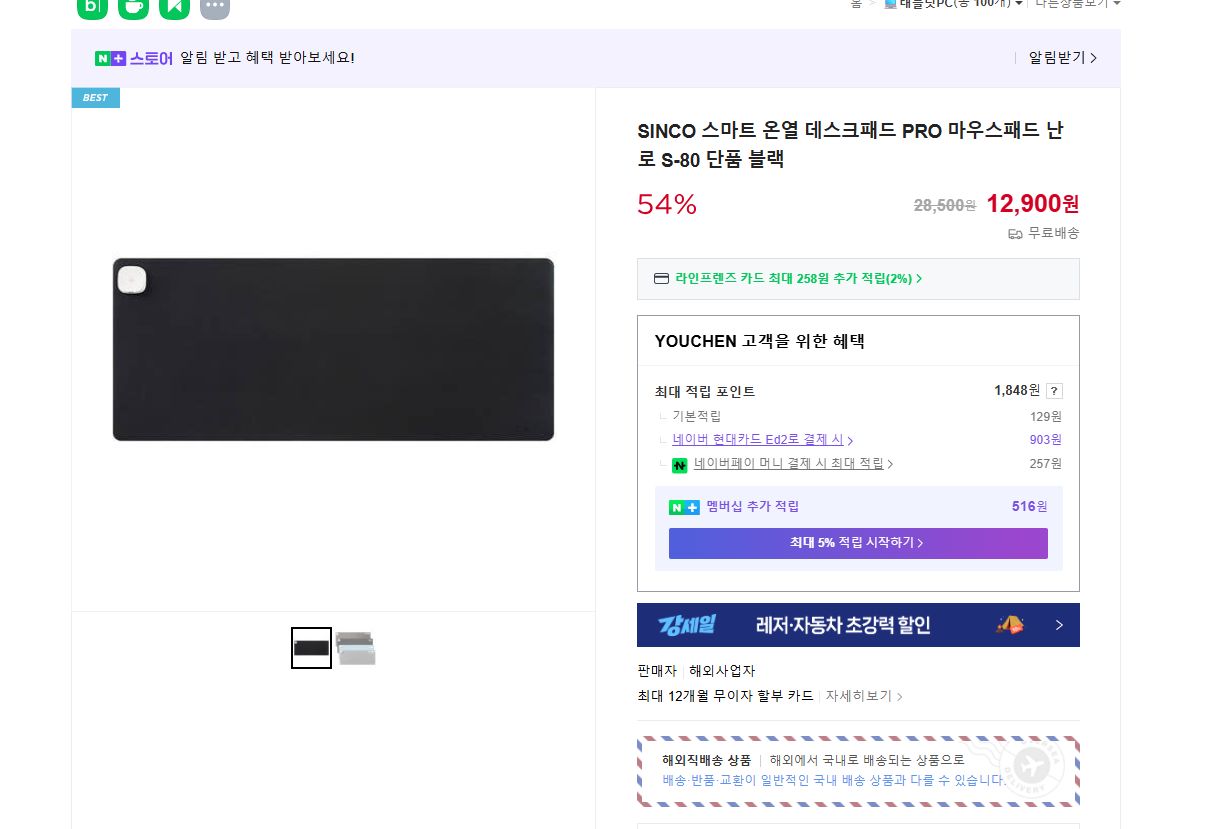This screenshot has width=1213, height=829.
Task: Click the 강세일 레저·자동차 discount banner
Action: 858,625
